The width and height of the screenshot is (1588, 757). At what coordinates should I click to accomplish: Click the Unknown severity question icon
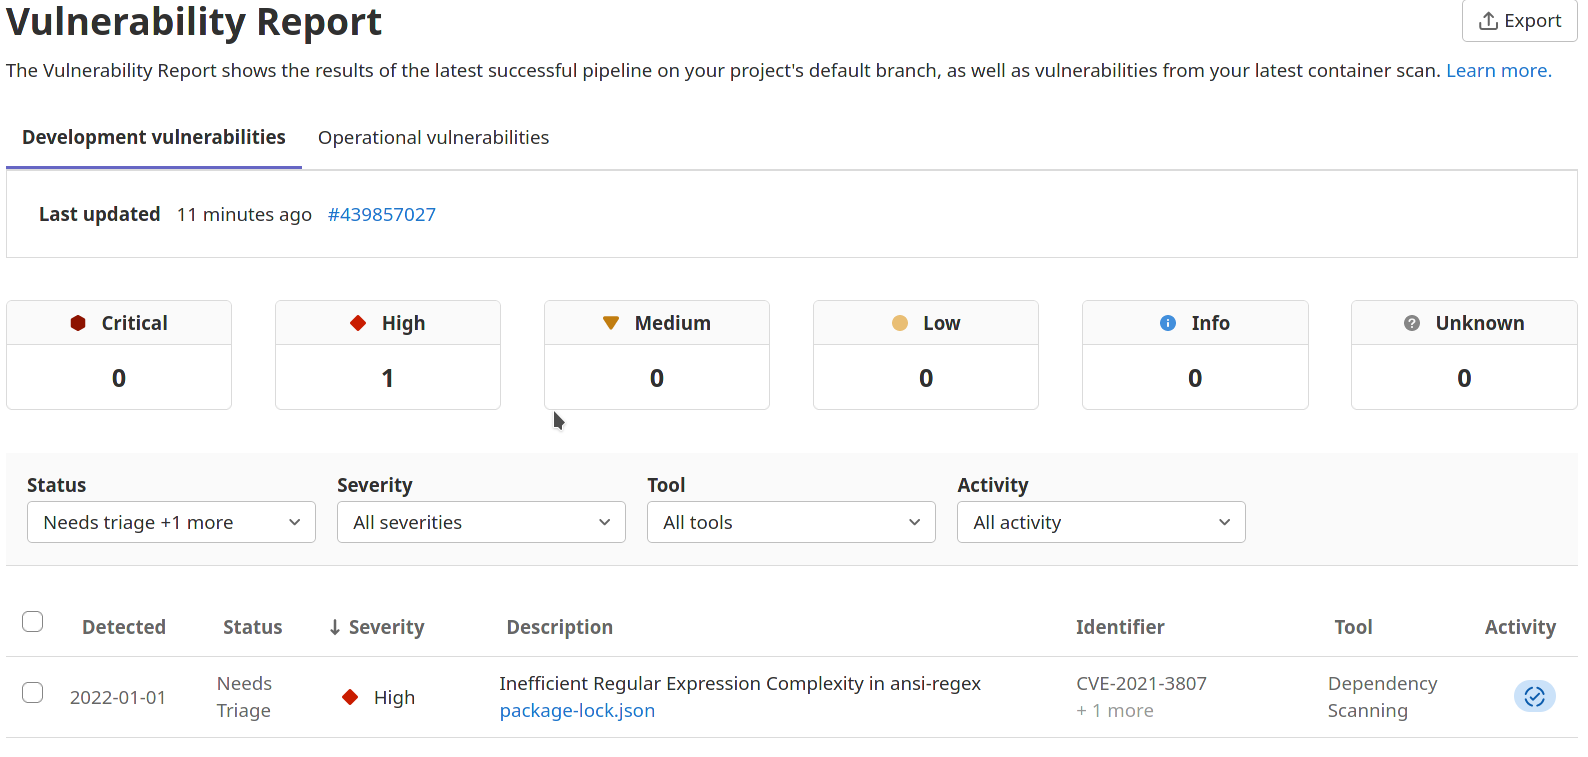tap(1412, 323)
